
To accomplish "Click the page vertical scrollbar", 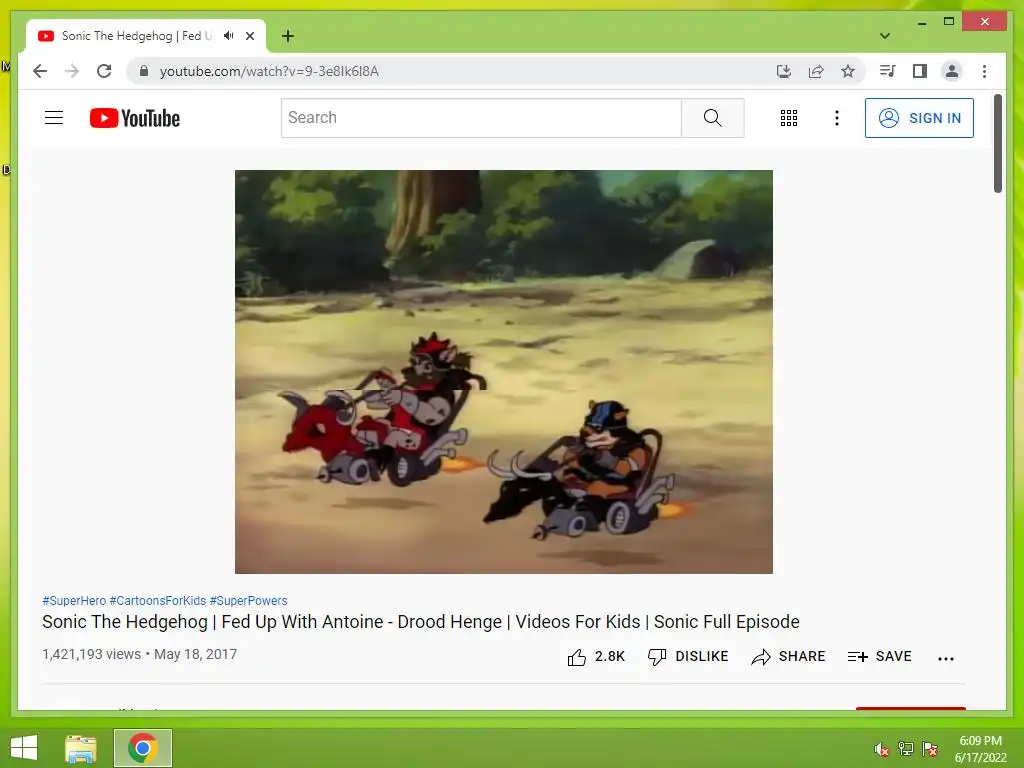I will point(997,144).
